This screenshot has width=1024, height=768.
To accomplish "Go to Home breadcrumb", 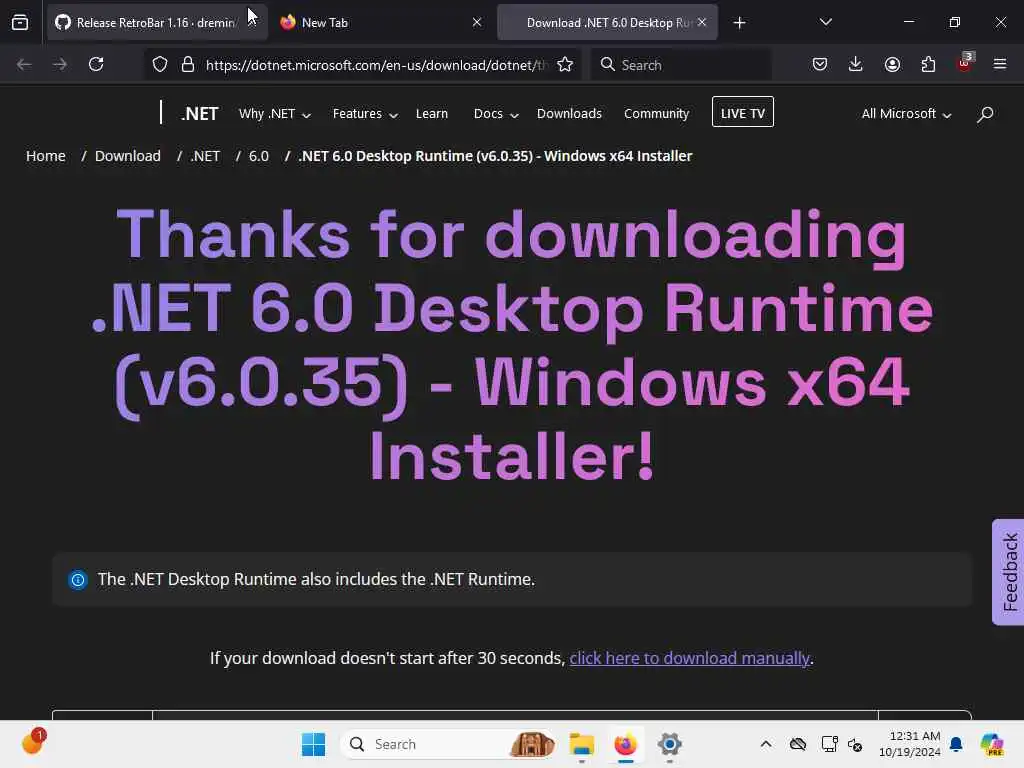I will (46, 156).
